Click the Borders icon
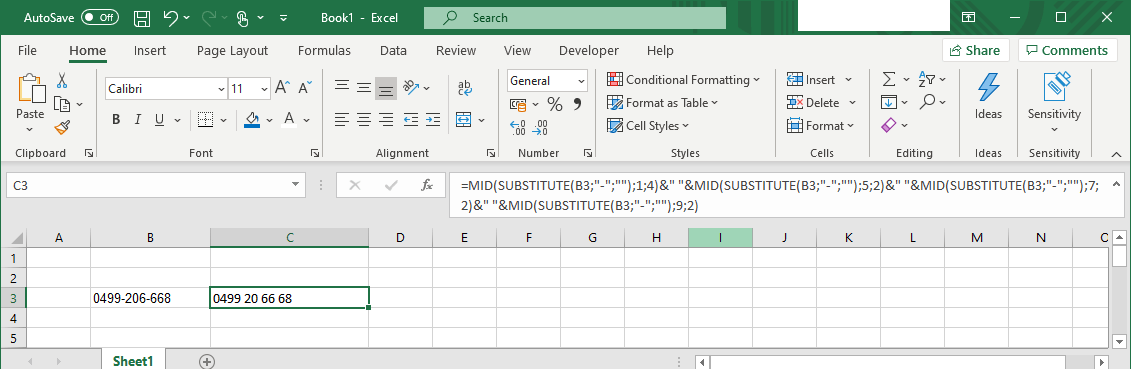The width and height of the screenshot is (1131, 369). coord(206,120)
